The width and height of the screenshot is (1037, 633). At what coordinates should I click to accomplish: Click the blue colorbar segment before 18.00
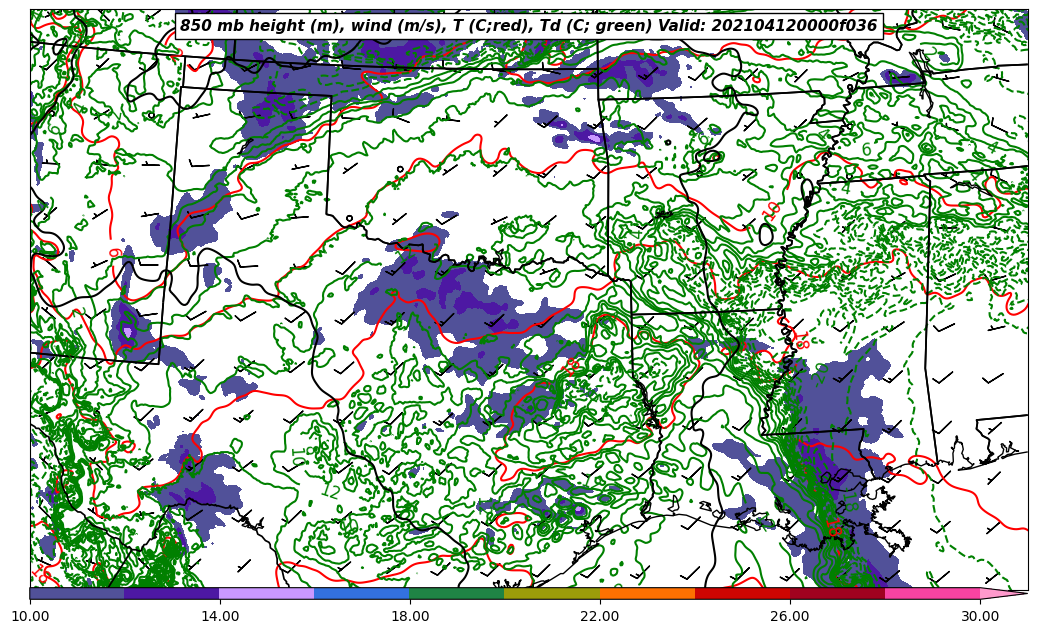coord(362,593)
